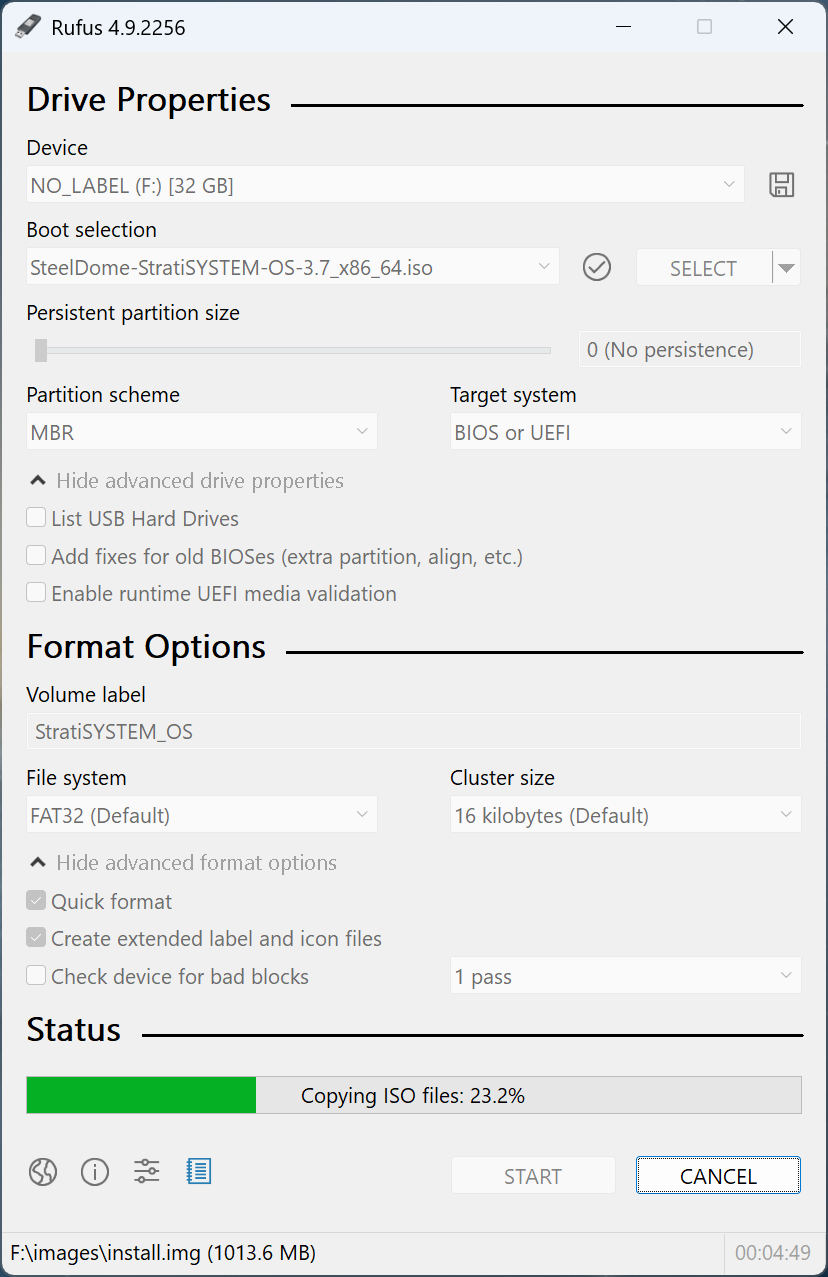Click the save drive image icon

tap(781, 185)
